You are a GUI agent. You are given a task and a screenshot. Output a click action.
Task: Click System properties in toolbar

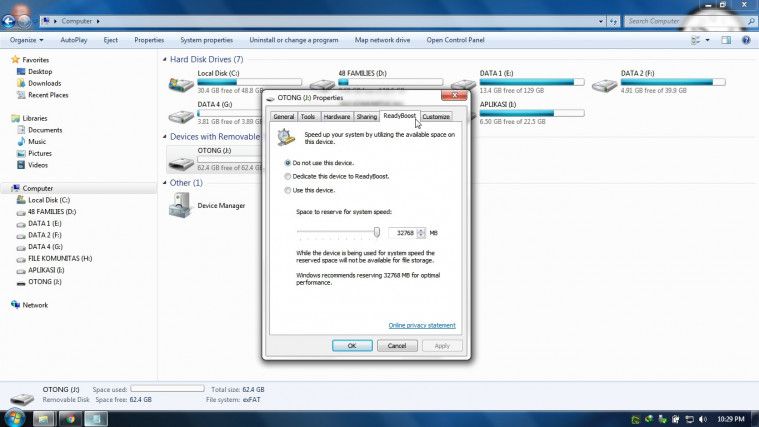pyautogui.click(x=207, y=40)
